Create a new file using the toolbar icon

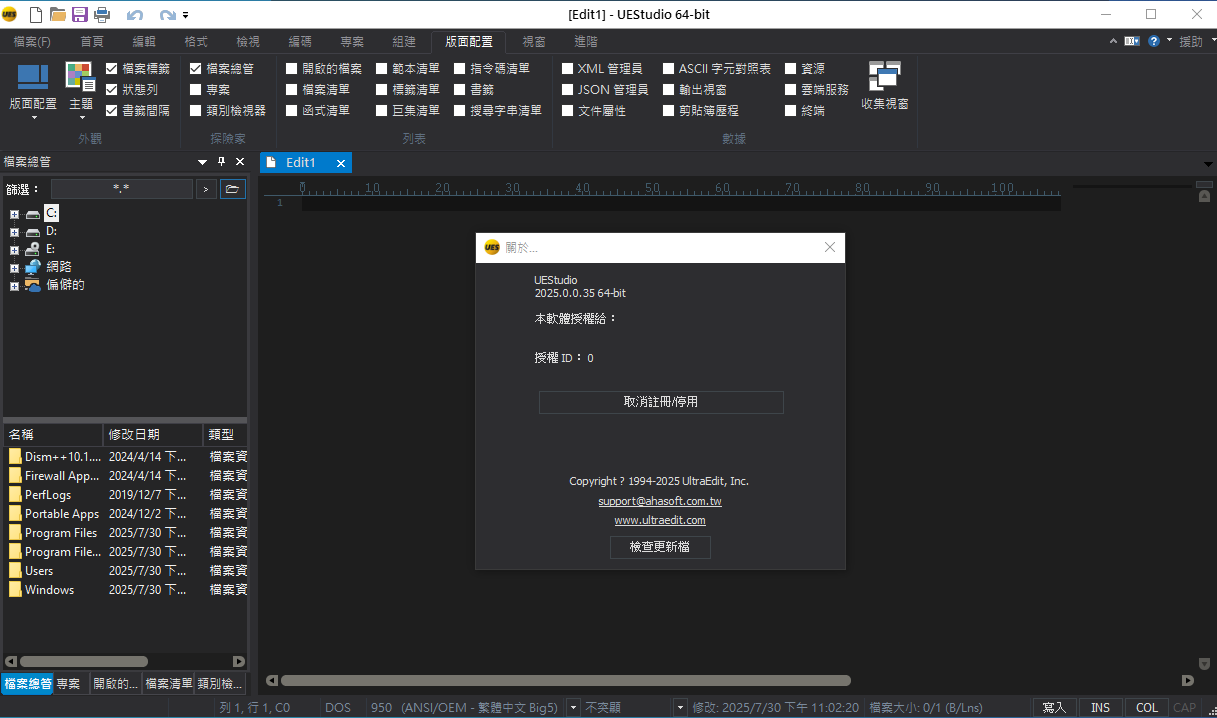[37, 14]
